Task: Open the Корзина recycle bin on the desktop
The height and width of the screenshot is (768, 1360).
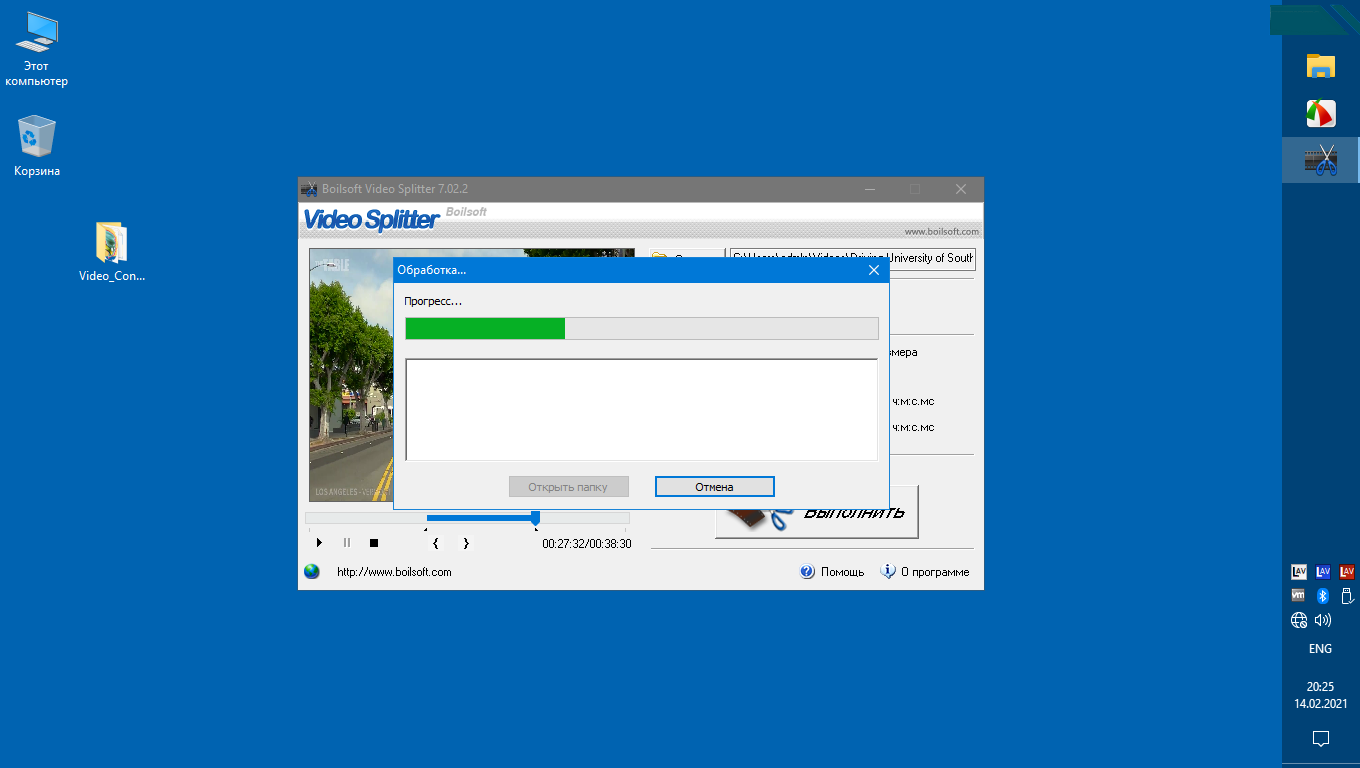Action: pos(37,146)
